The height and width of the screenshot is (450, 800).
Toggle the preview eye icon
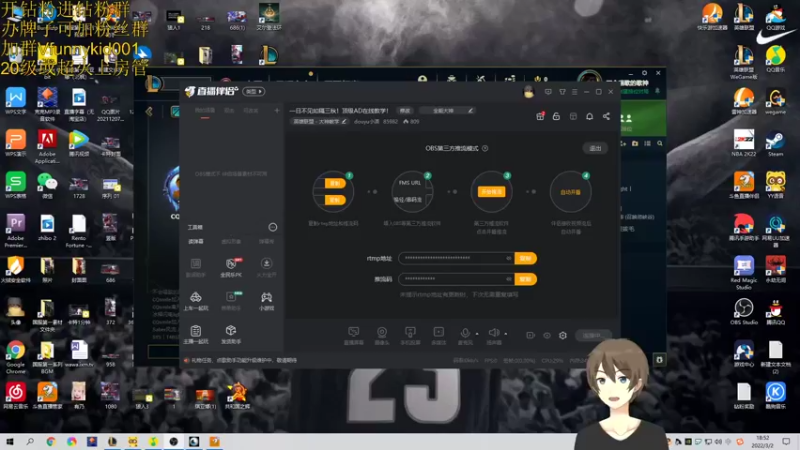pyautogui.click(x=547, y=335)
